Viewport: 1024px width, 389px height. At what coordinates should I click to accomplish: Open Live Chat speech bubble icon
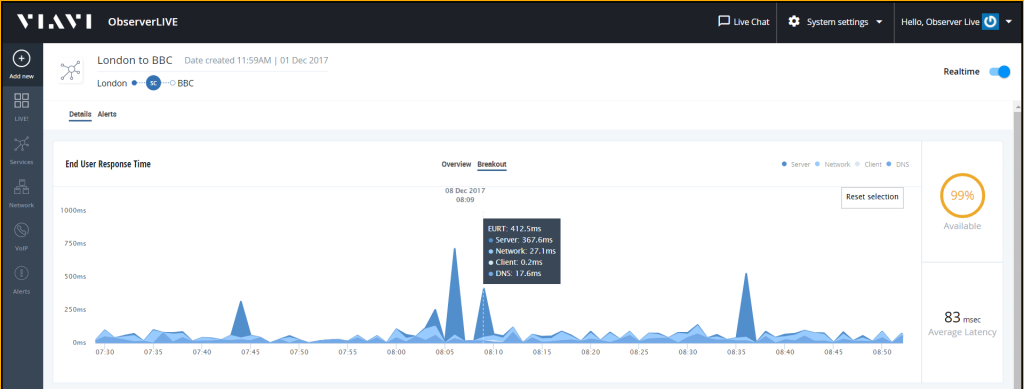click(723, 21)
